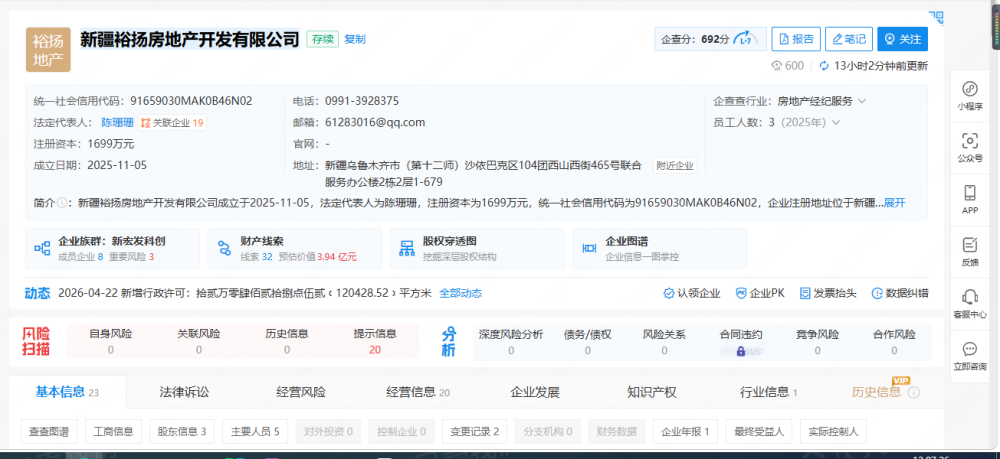The width and height of the screenshot is (1000, 459).
Task: Expand company intro with 展开
Action: (894, 203)
